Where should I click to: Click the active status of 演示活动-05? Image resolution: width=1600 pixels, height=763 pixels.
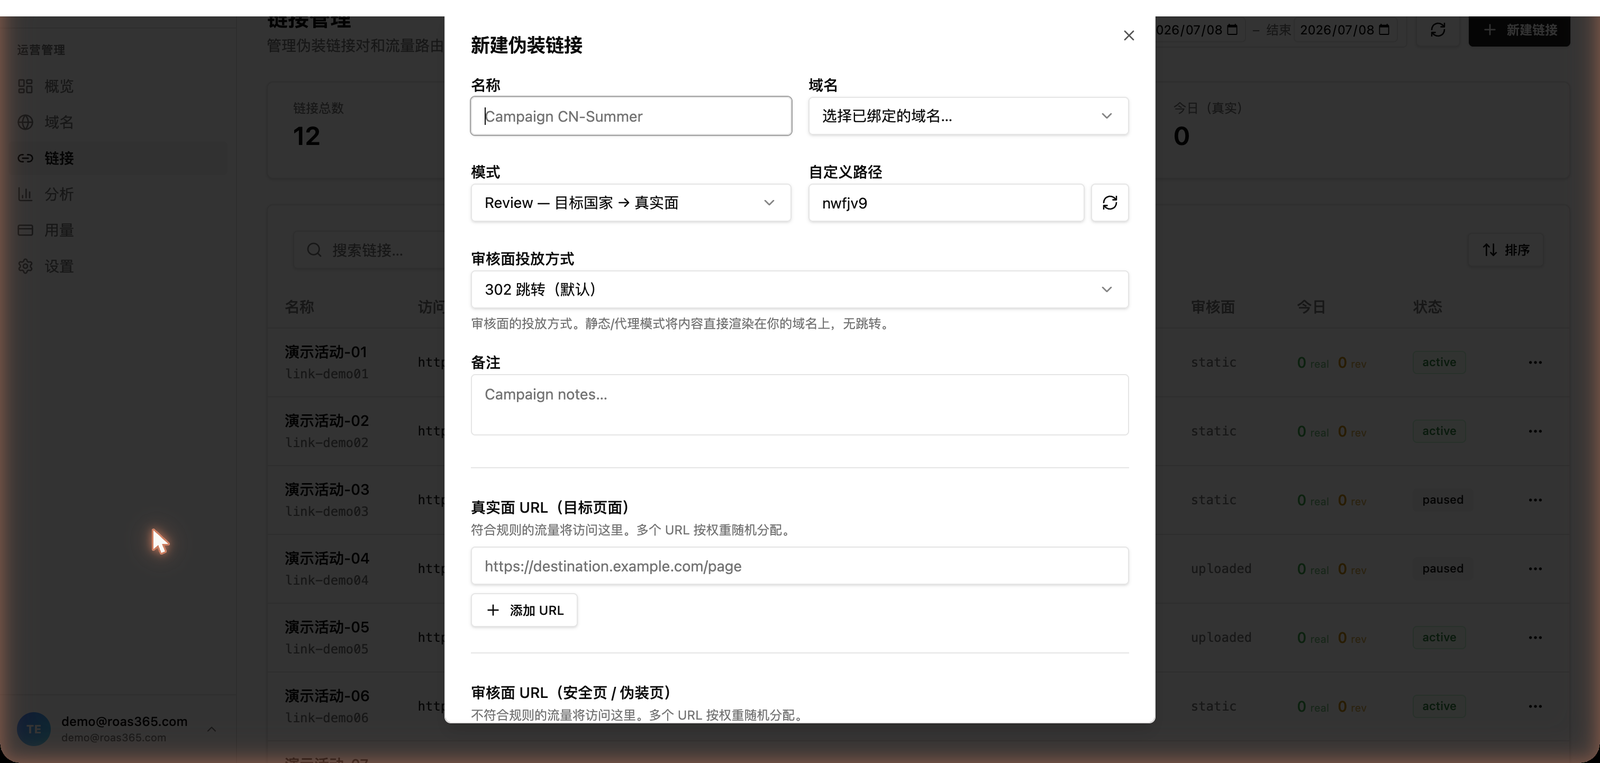[1439, 637]
